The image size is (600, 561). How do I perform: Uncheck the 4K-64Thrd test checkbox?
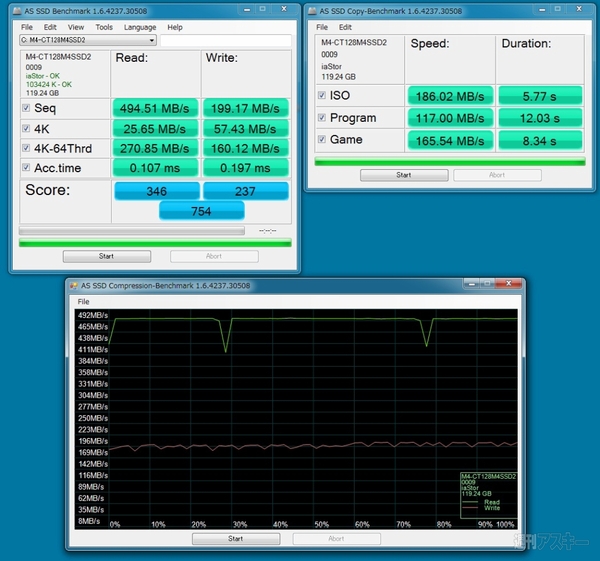pyautogui.click(x=27, y=148)
